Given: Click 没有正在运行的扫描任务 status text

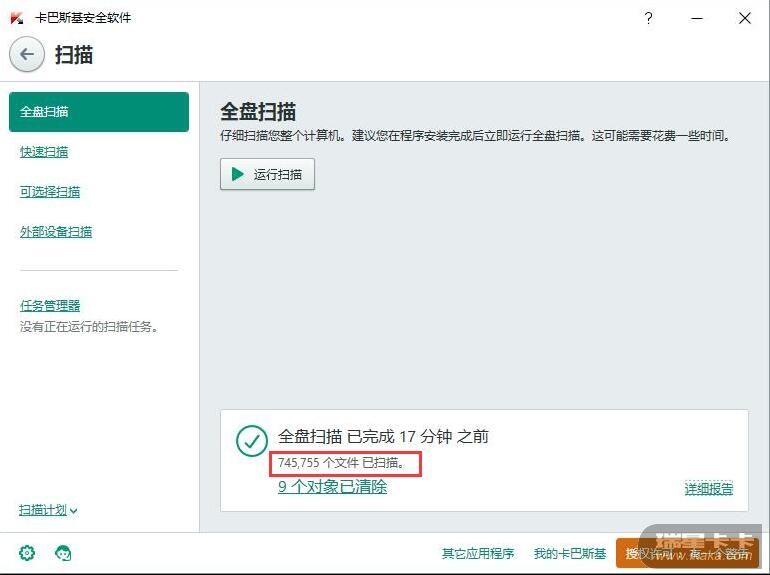Looking at the screenshot, I should tap(89, 327).
